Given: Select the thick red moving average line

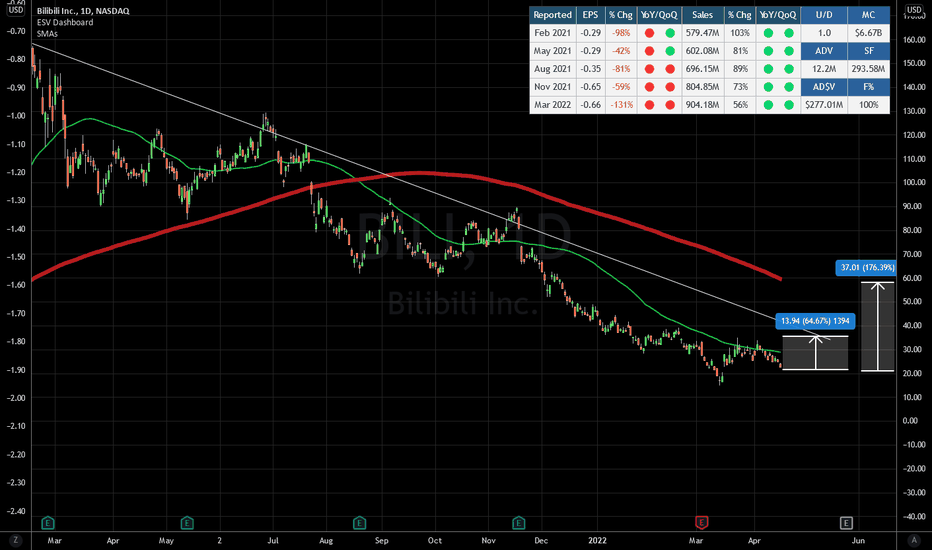Looking at the screenshot, I should click(421, 173).
